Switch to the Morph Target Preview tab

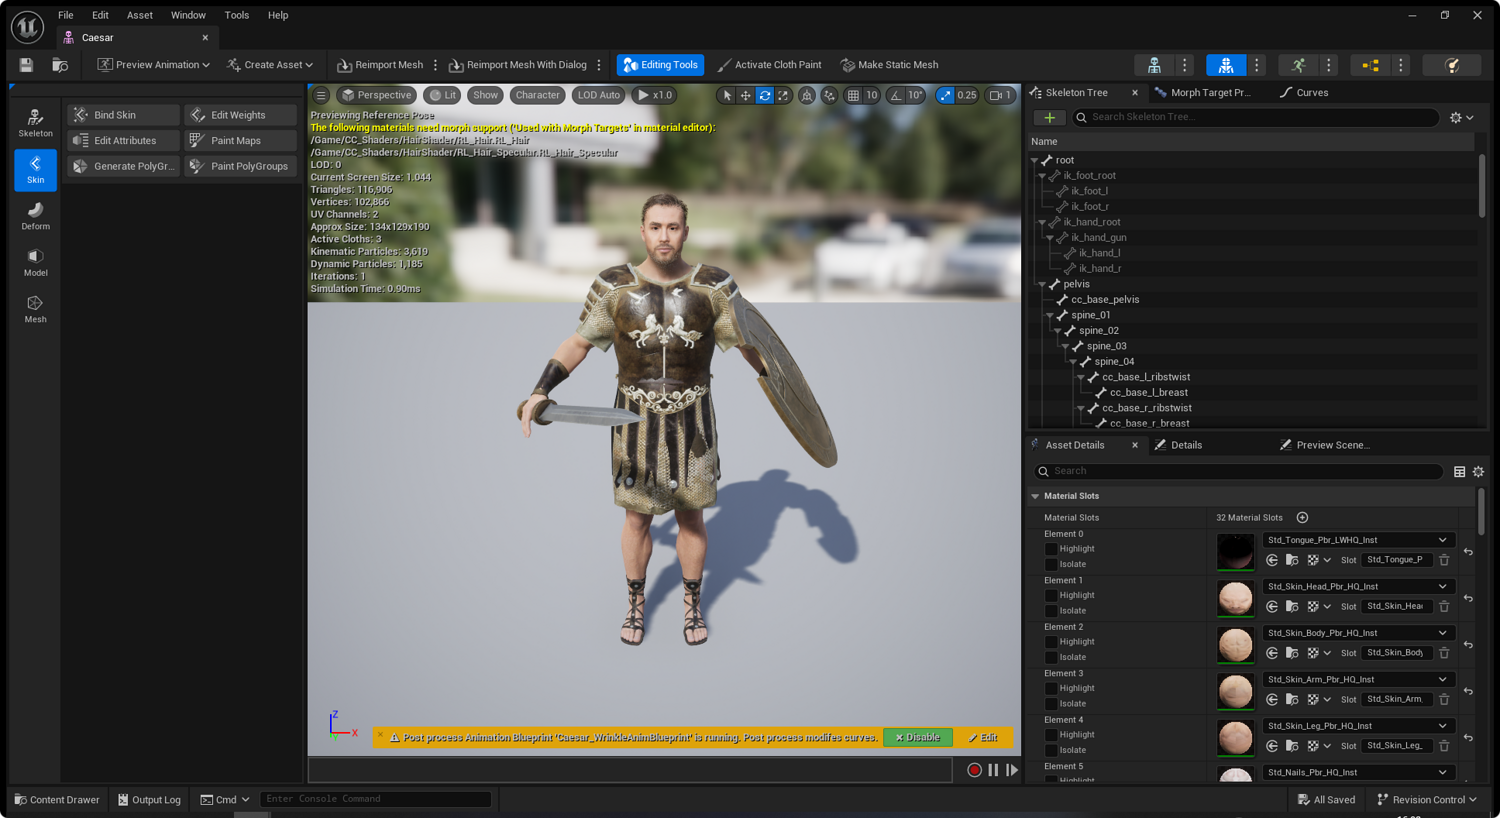point(1202,93)
